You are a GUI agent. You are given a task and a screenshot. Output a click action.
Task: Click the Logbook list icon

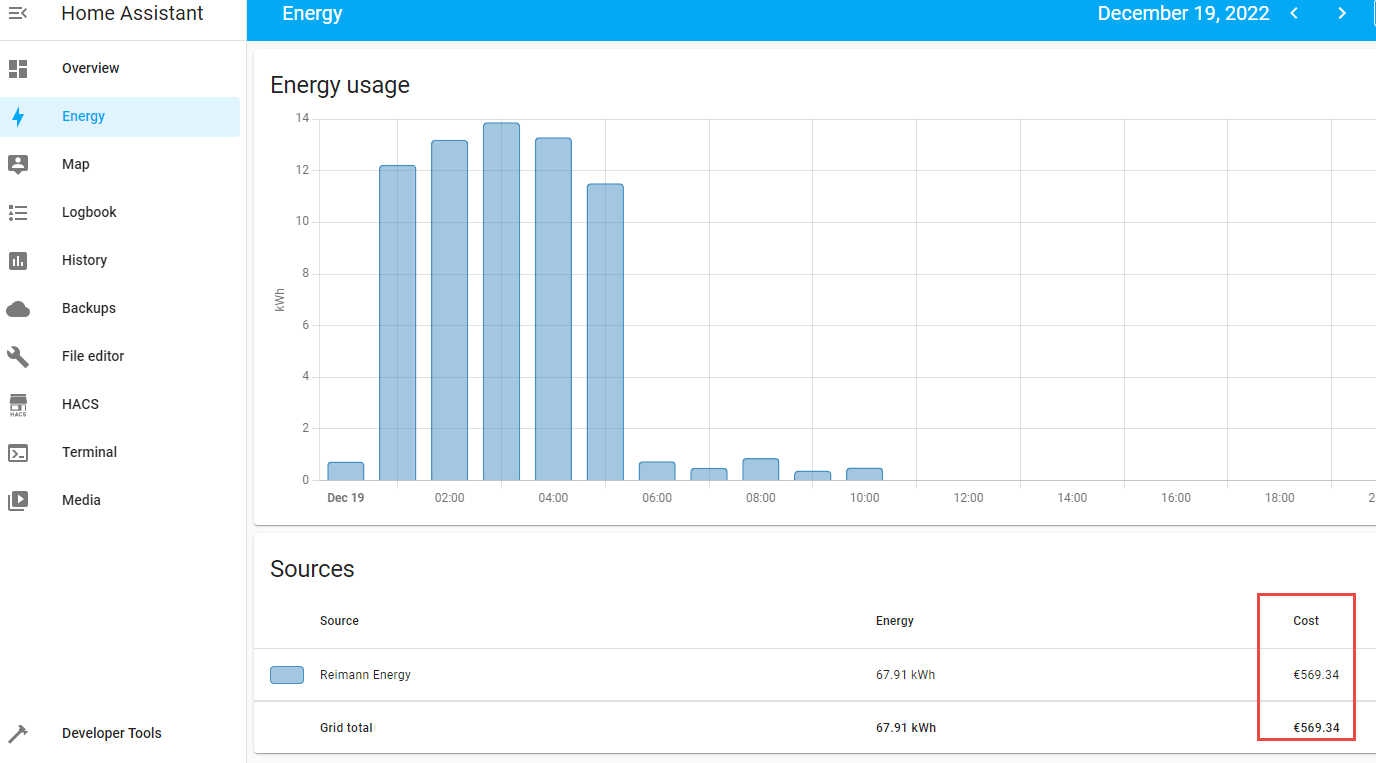(18, 212)
